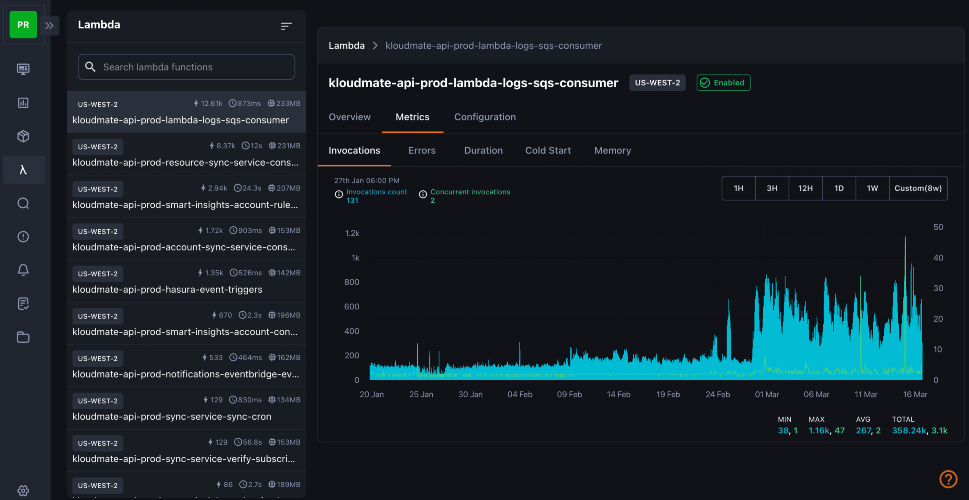Click the MIN 38, 1 stat

tap(787, 425)
